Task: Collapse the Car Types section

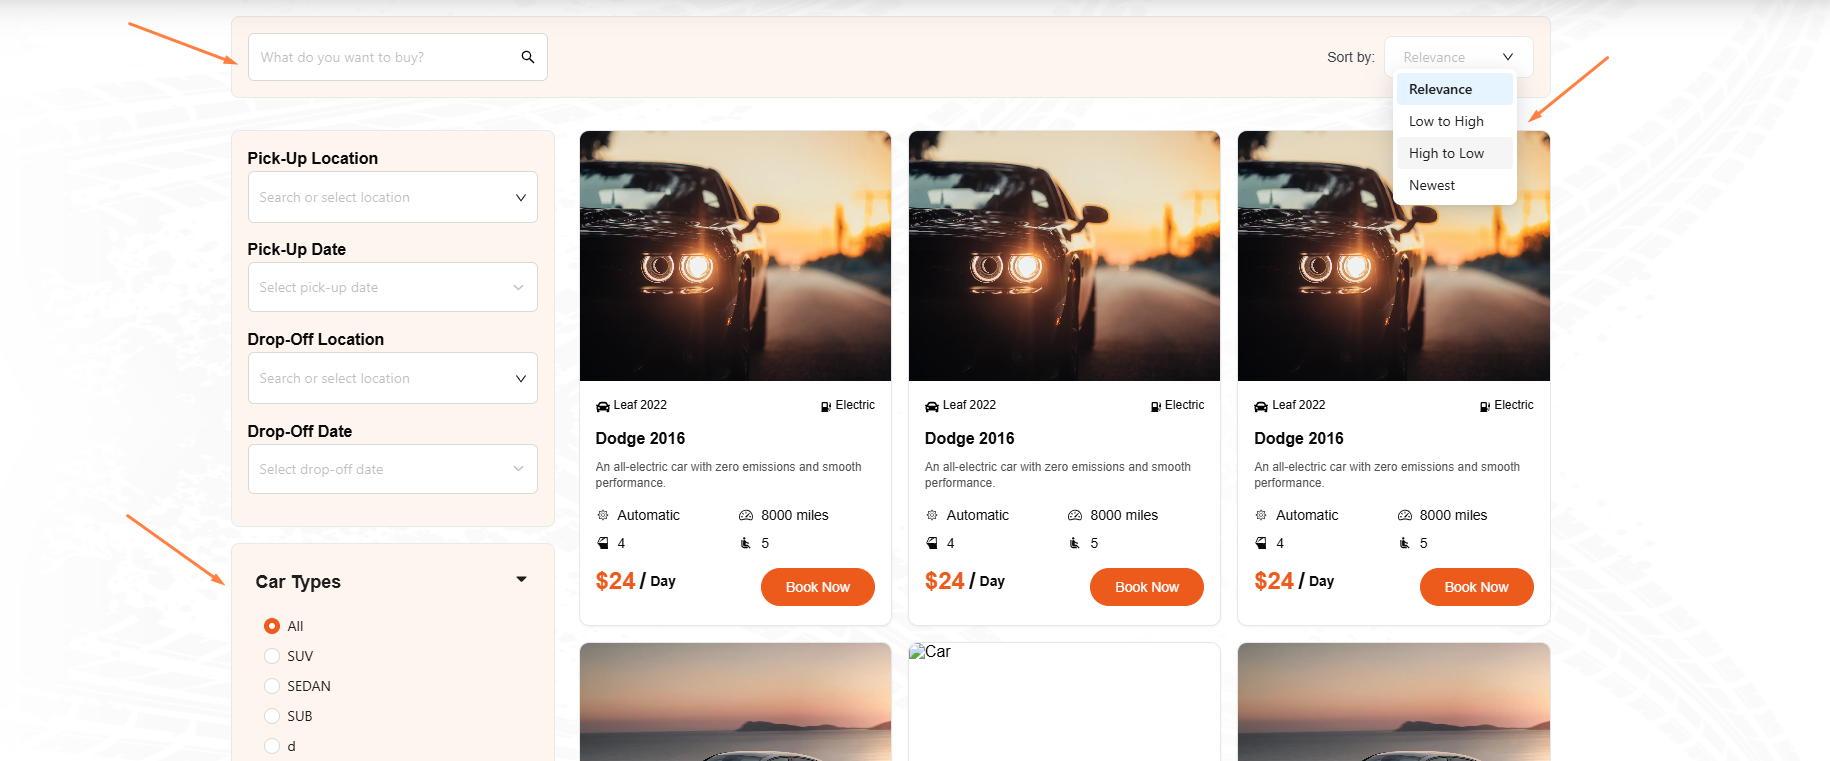Action: 521,580
